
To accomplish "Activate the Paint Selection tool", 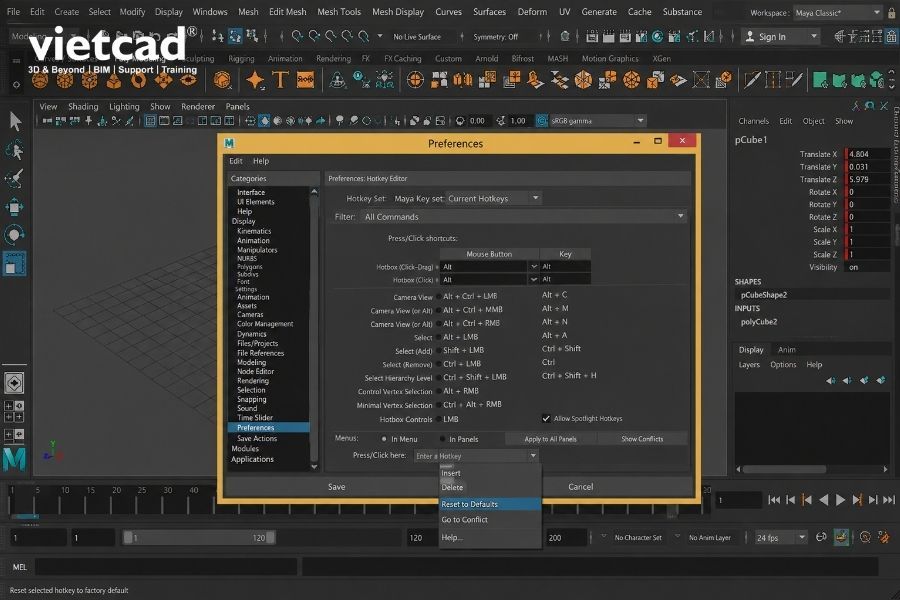I will tap(14, 179).
